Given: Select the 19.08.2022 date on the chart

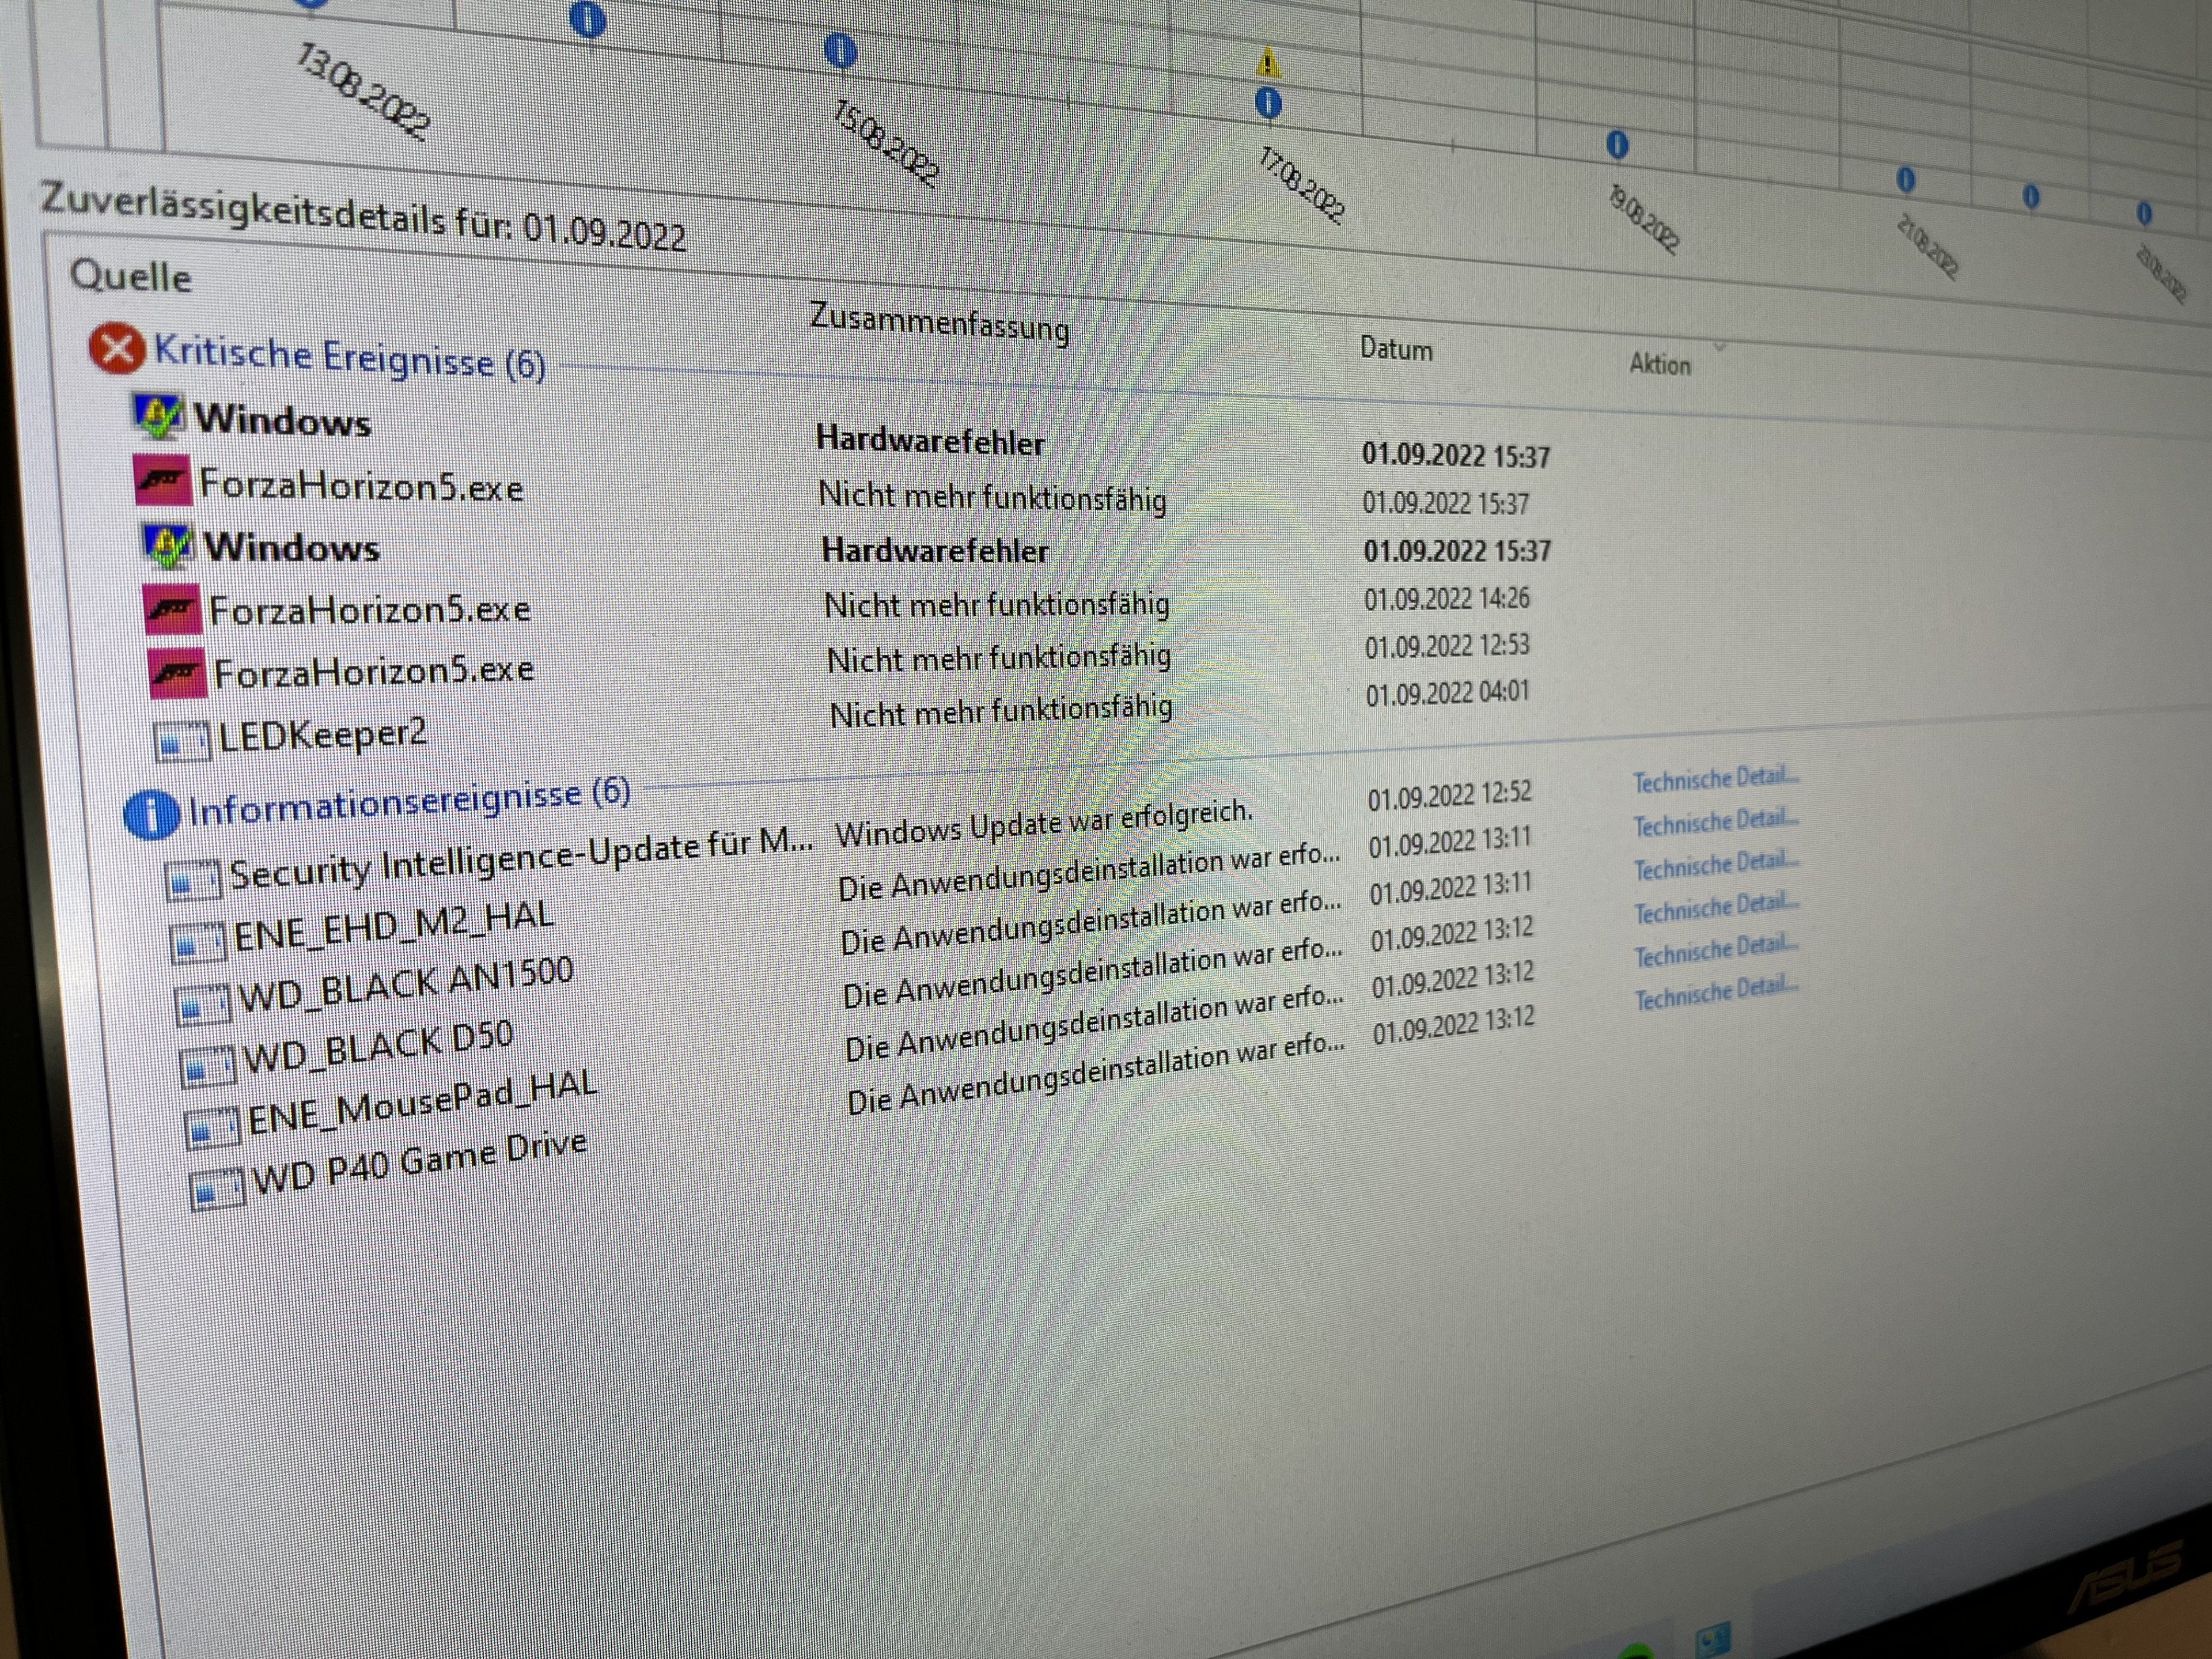Looking at the screenshot, I should 1643,219.
